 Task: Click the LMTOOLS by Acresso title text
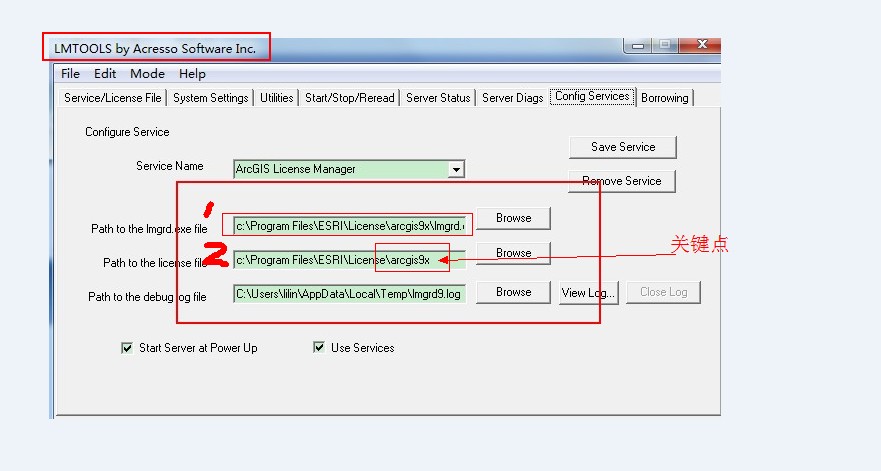coord(155,49)
